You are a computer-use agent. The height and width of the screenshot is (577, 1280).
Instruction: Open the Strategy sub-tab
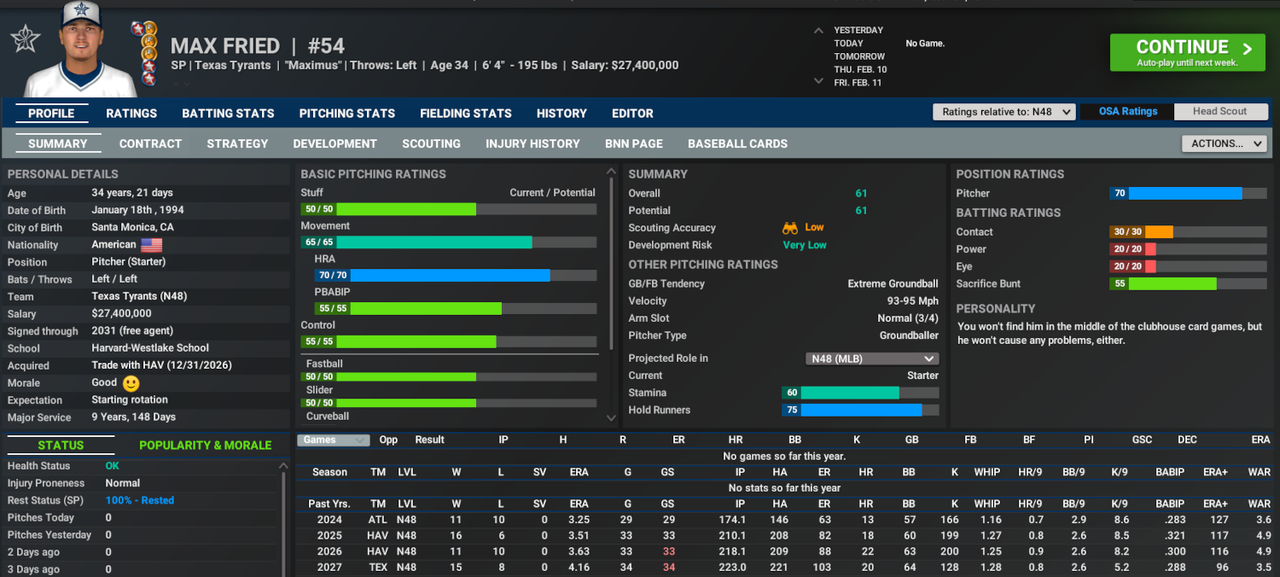(238, 143)
